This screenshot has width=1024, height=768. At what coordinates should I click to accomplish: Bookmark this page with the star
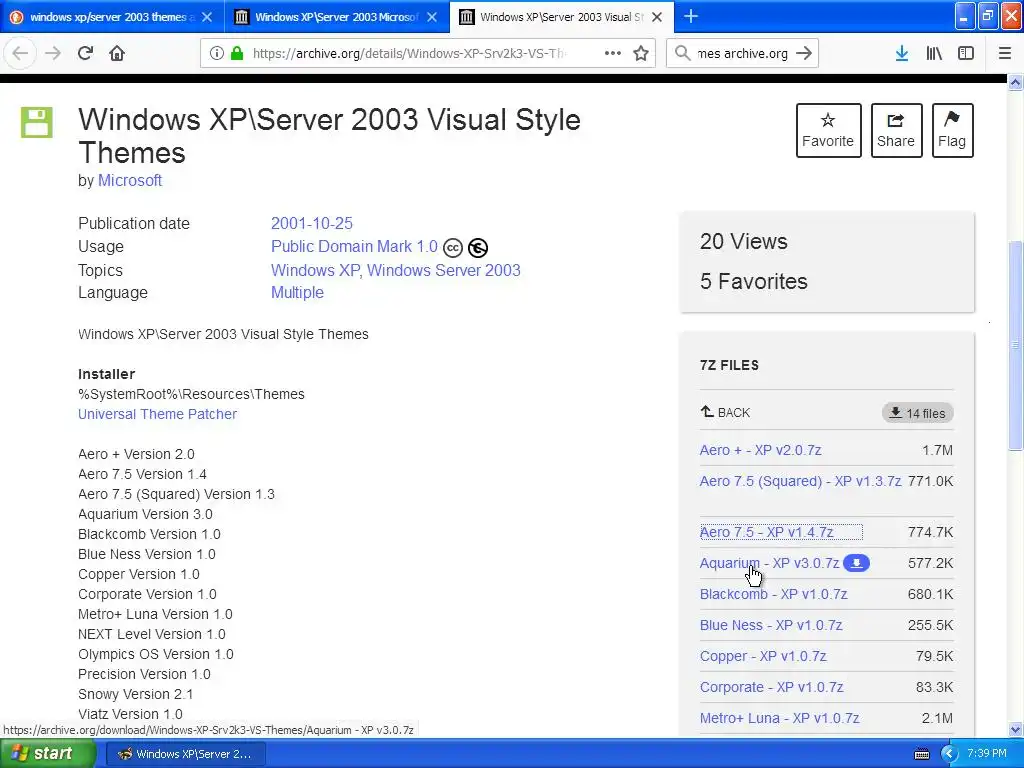pos(641,54)
